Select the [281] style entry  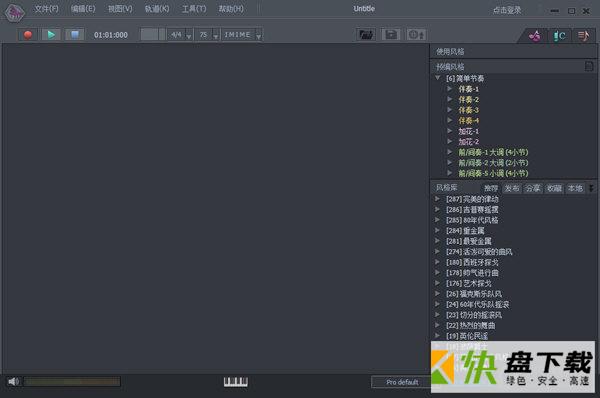tap(468, 241)
